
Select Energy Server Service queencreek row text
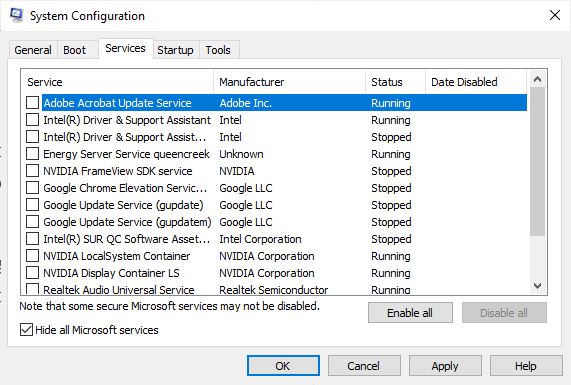(x=126, y=154)
